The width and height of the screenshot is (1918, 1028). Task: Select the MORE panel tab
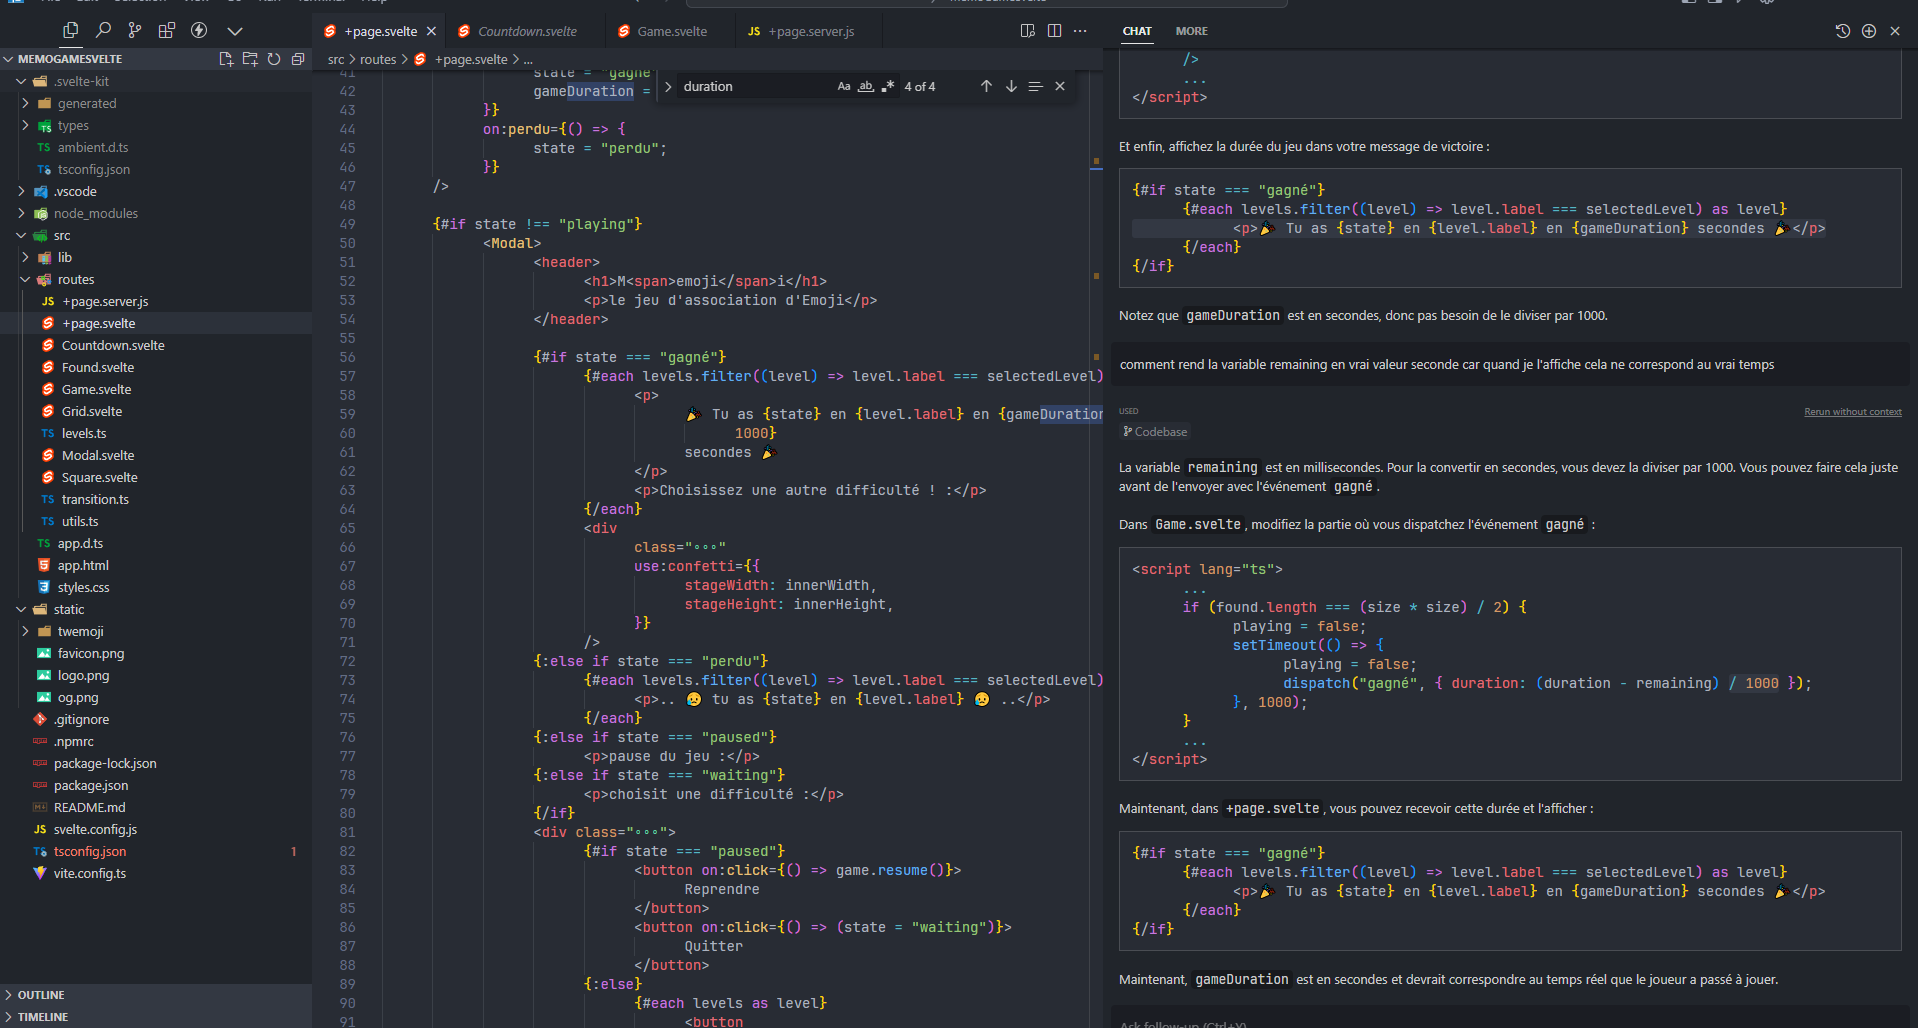pyautogui.click(x=1191, y=31)
